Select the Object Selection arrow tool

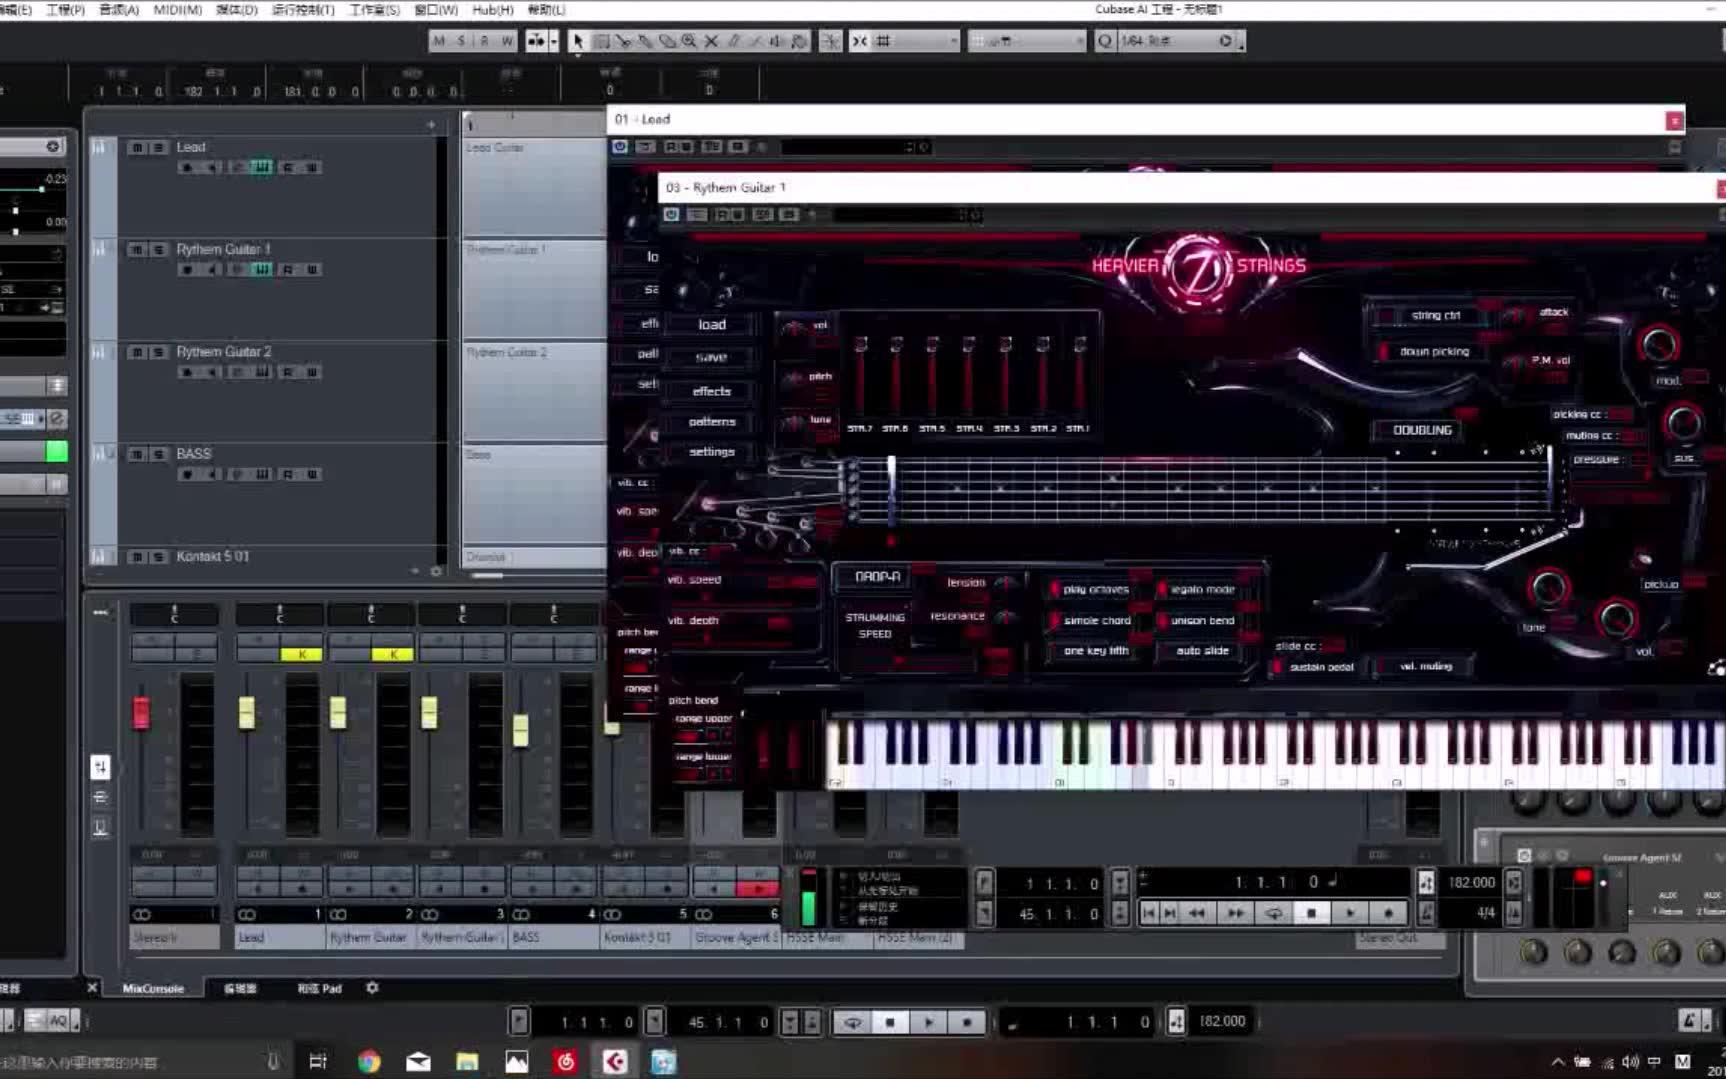[x=577, y=41]
